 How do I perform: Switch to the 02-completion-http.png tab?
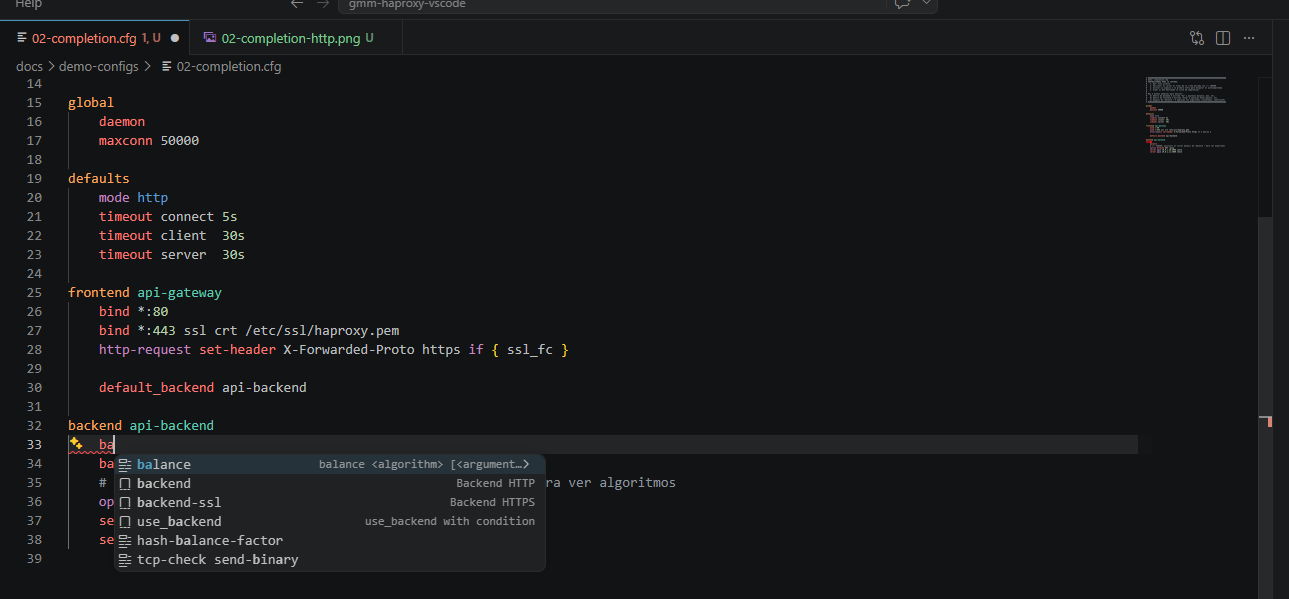click(290, 37)
